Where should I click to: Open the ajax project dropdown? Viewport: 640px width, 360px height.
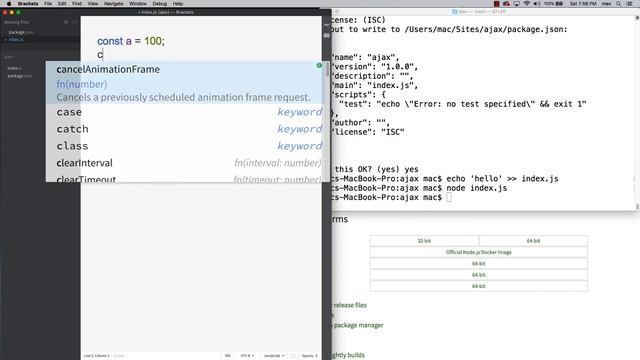9,57
